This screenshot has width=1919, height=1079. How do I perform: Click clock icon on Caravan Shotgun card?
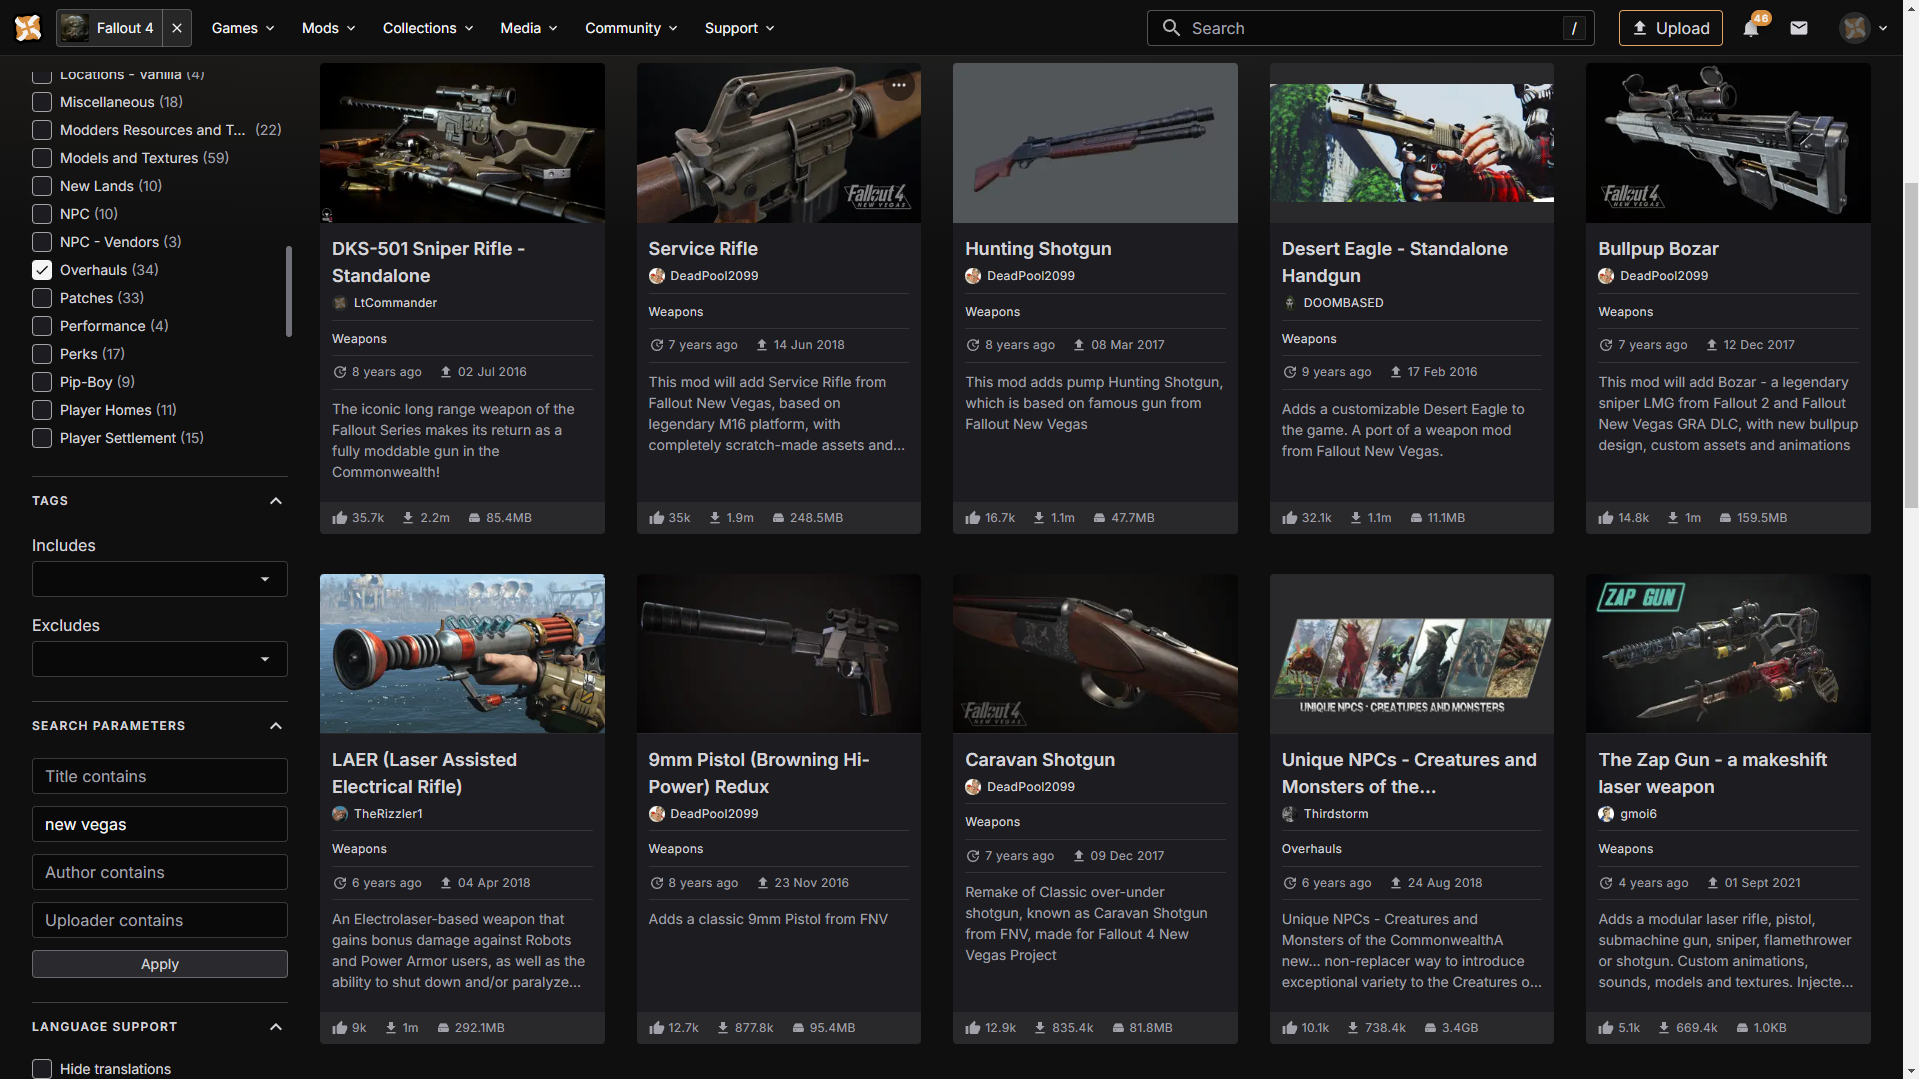(973, 856)
